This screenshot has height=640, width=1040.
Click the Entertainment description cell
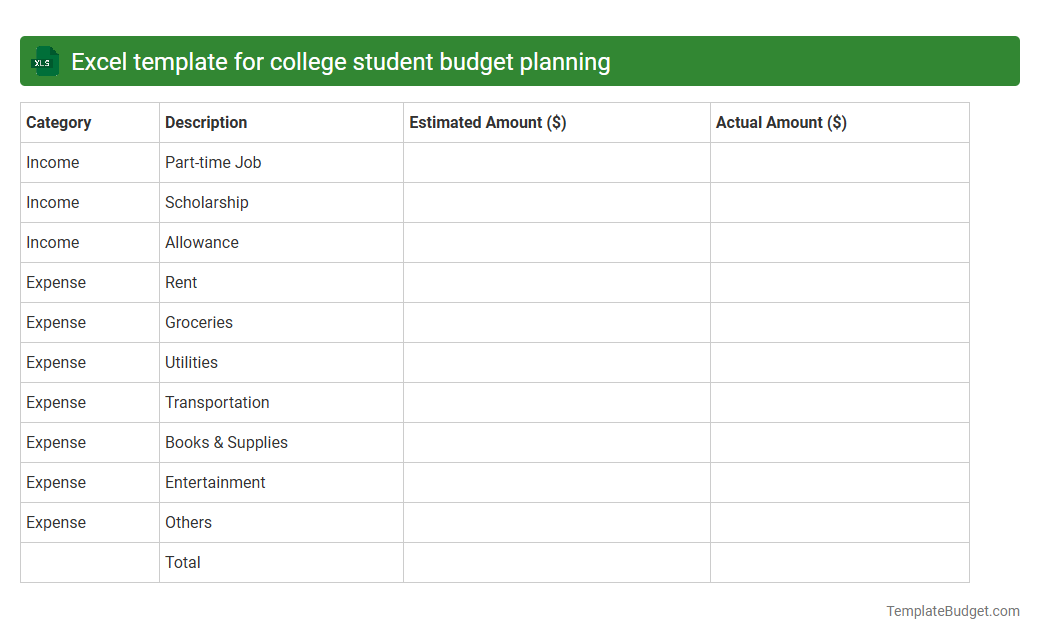tap(215, 482)
